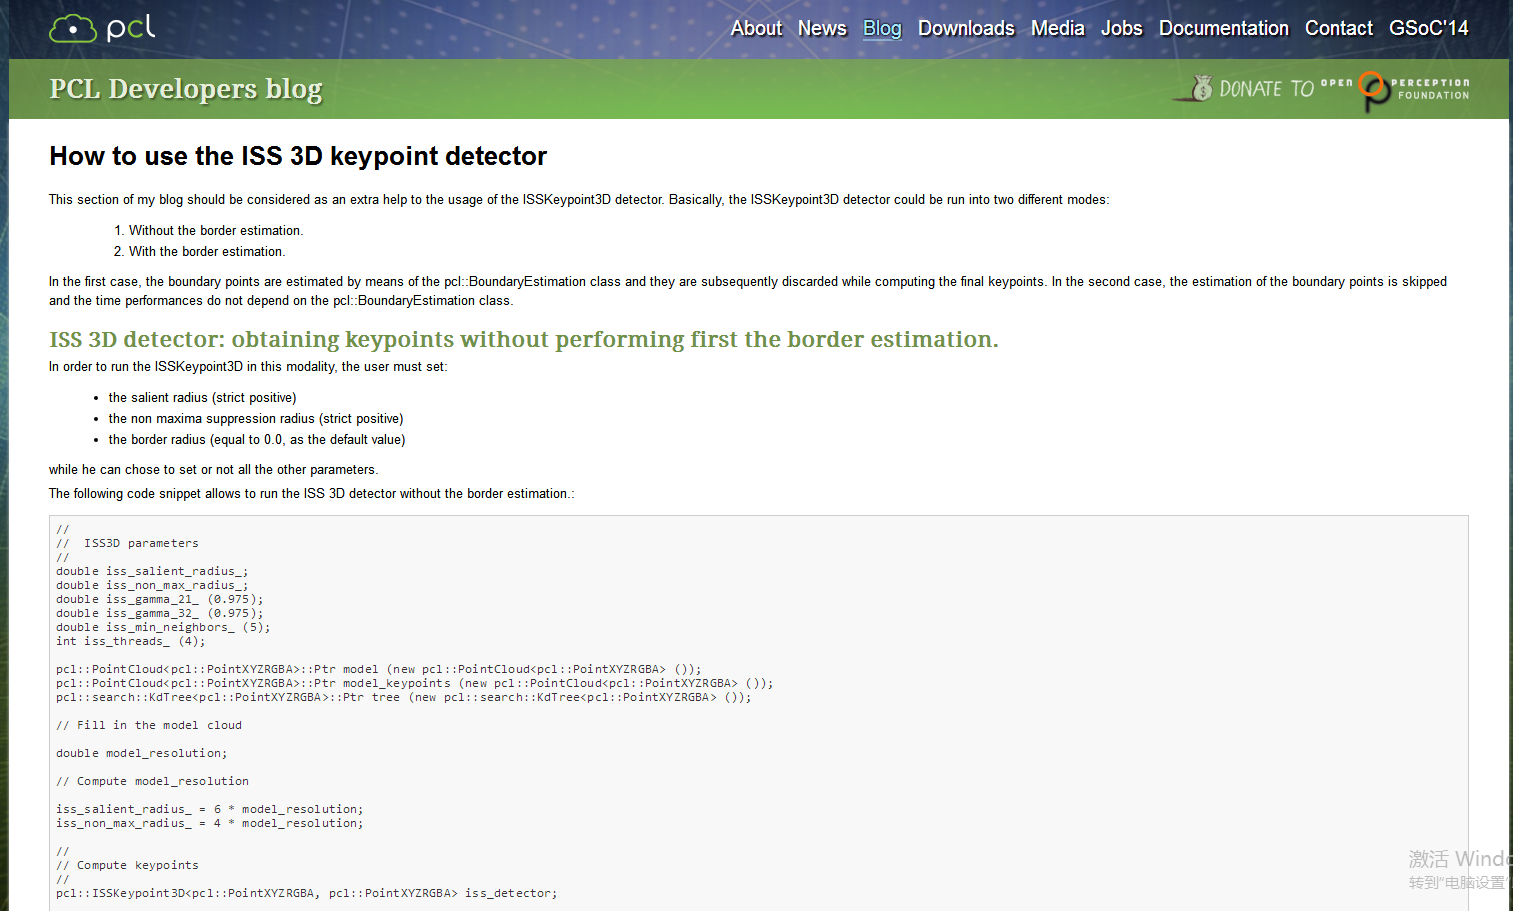Screen dimensions: 1513x911
Task: Click code line declaring KdTree Ptr tree
Action: tap(404, 698)
